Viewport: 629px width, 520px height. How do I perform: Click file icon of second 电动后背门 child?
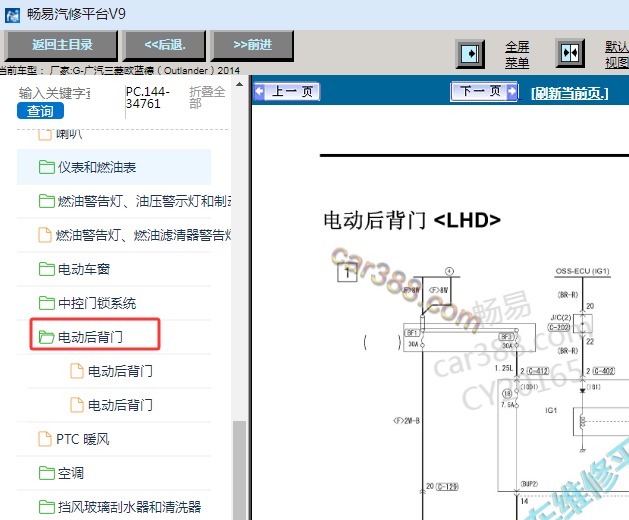77,405
